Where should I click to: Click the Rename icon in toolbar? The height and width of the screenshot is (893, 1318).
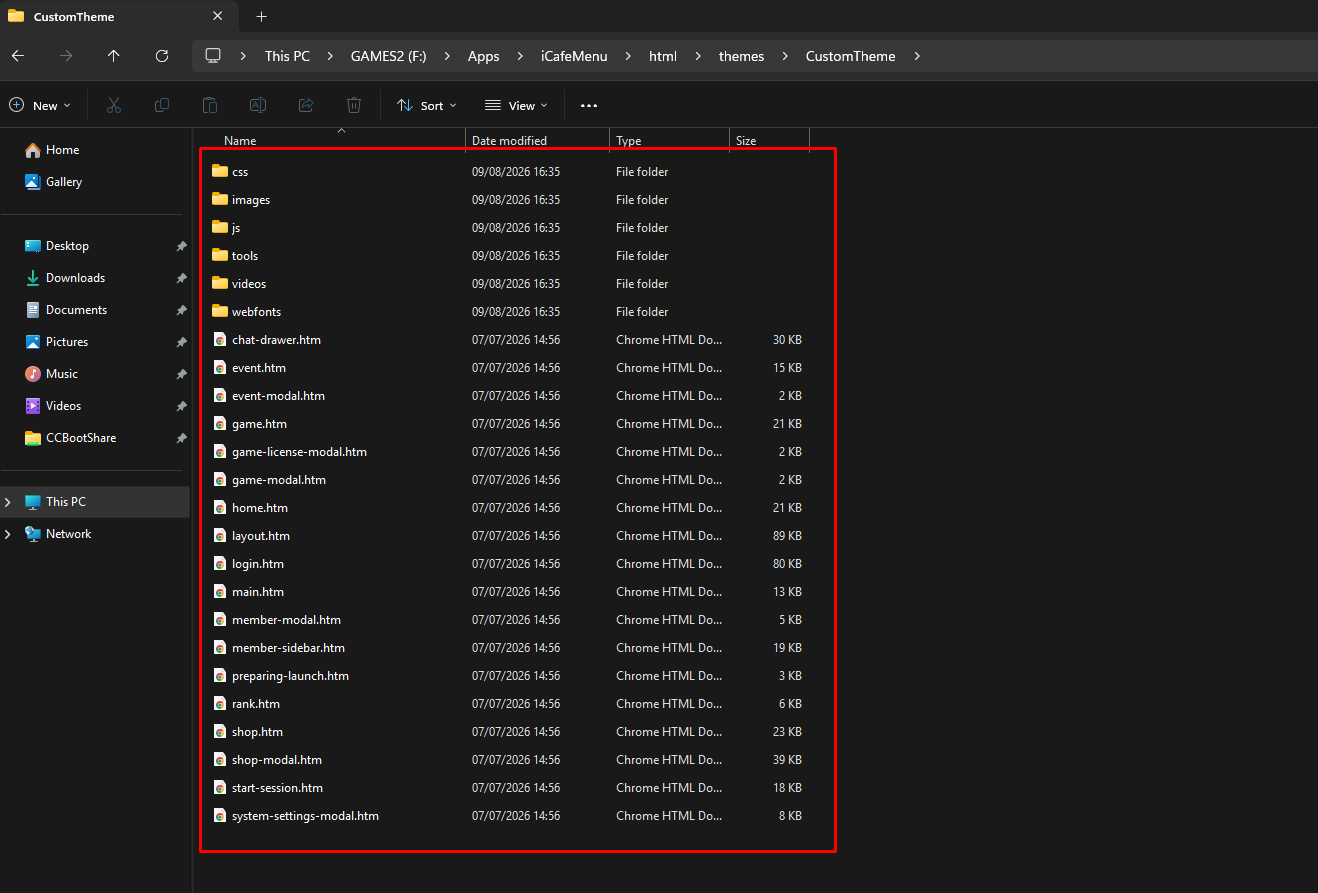pos(257,105)
